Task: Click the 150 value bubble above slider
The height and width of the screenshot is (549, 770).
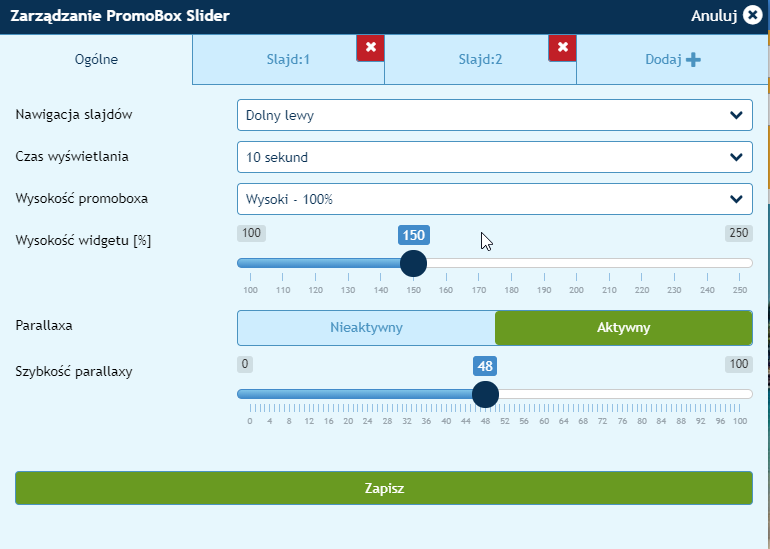Action: 414,235
